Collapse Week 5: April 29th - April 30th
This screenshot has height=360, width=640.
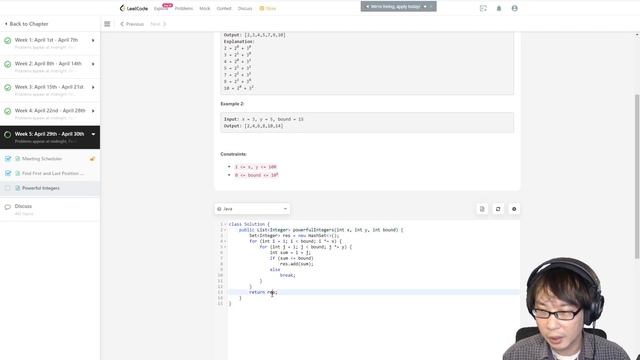click(x=93, y=134)
